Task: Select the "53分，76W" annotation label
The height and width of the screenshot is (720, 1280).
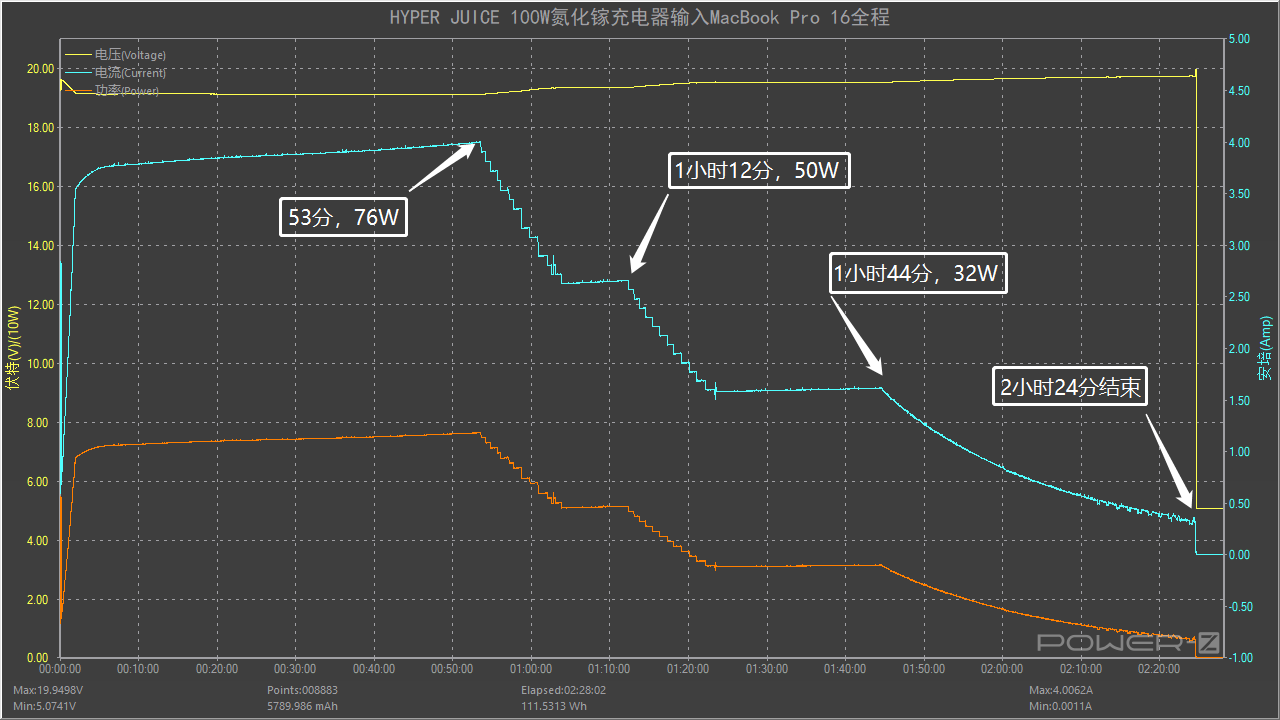Action: pyautogui.click(x=343, y=217)
